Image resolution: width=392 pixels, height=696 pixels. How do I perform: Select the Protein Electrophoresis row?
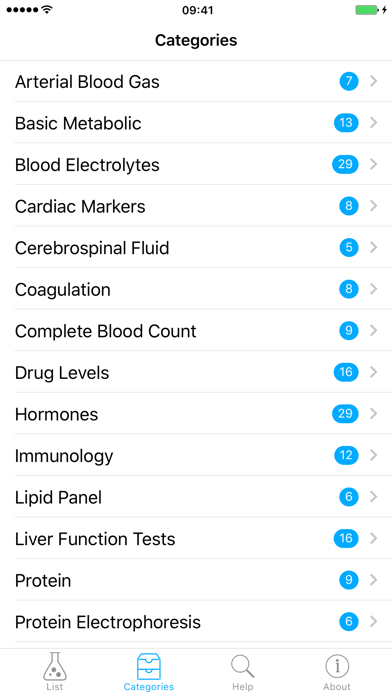(196, 621)
